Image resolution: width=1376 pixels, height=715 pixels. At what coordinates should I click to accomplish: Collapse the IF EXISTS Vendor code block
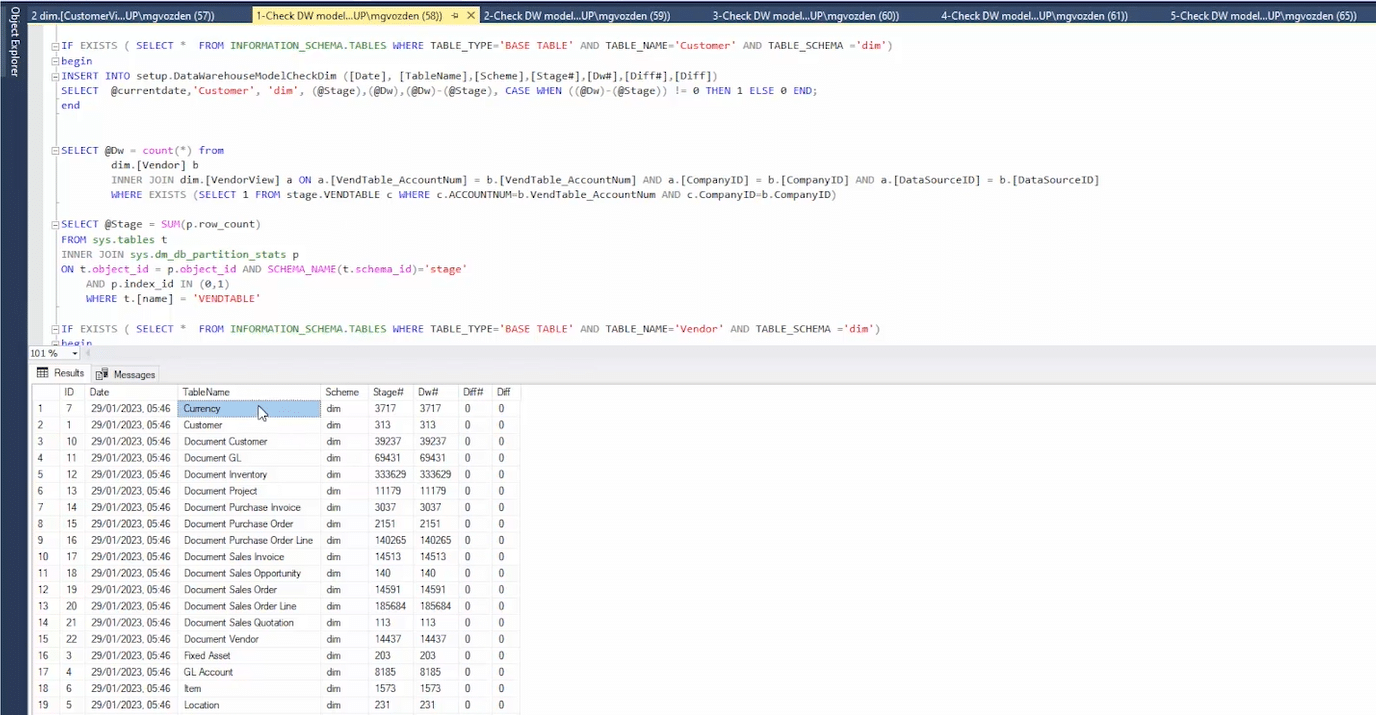pyautogui.click(x=54, y=329)
